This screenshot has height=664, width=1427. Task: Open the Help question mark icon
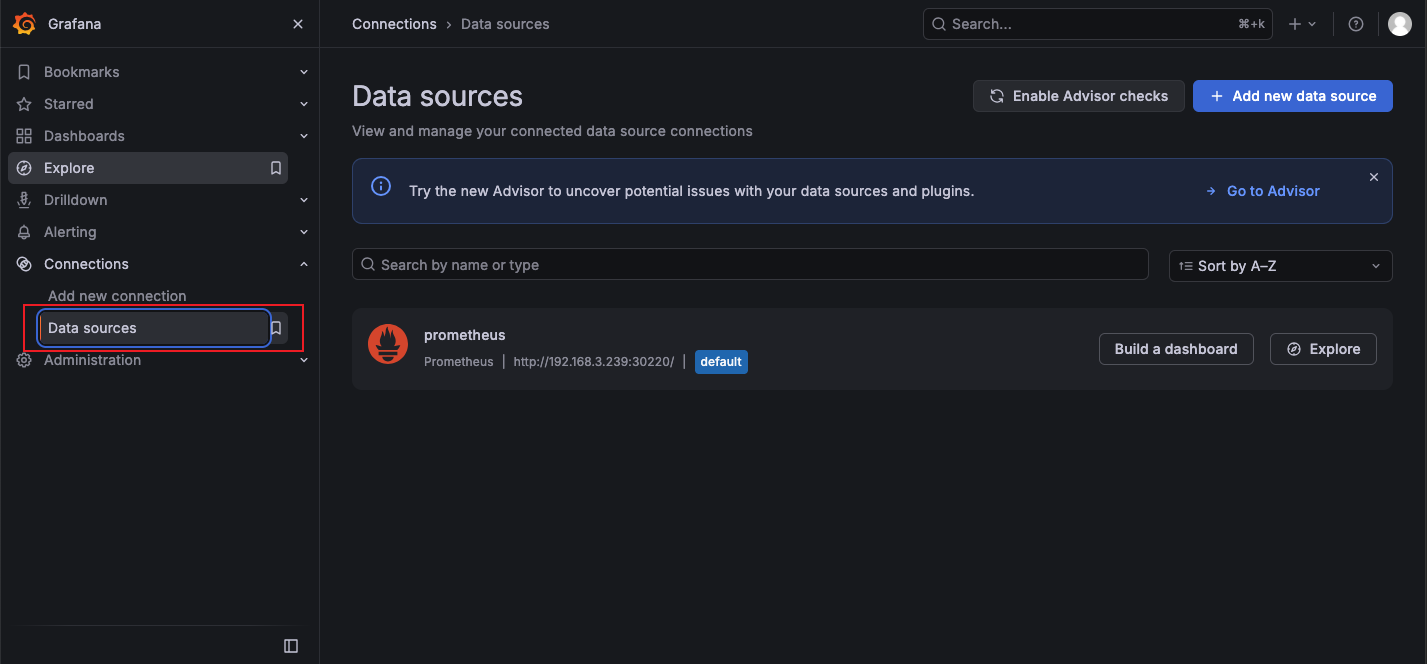tap(1356, 24)
